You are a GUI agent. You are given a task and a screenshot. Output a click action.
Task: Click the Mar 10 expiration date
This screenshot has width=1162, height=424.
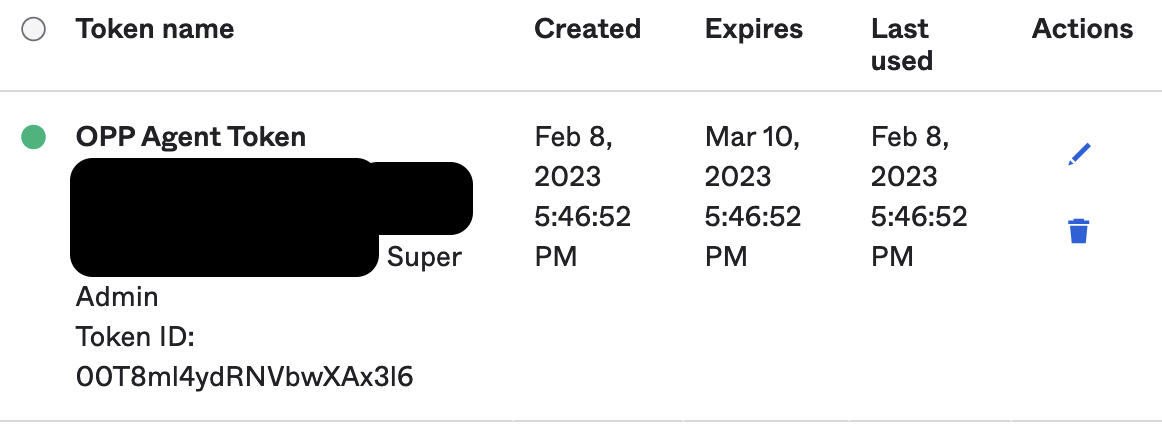click(x=751, y=137)
